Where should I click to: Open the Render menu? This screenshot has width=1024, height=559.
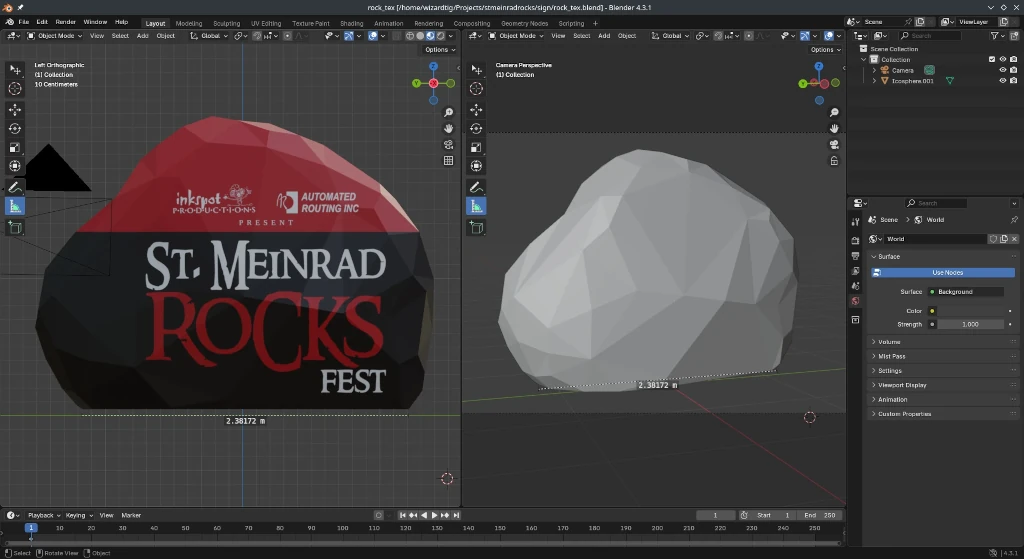click(65, 22)
